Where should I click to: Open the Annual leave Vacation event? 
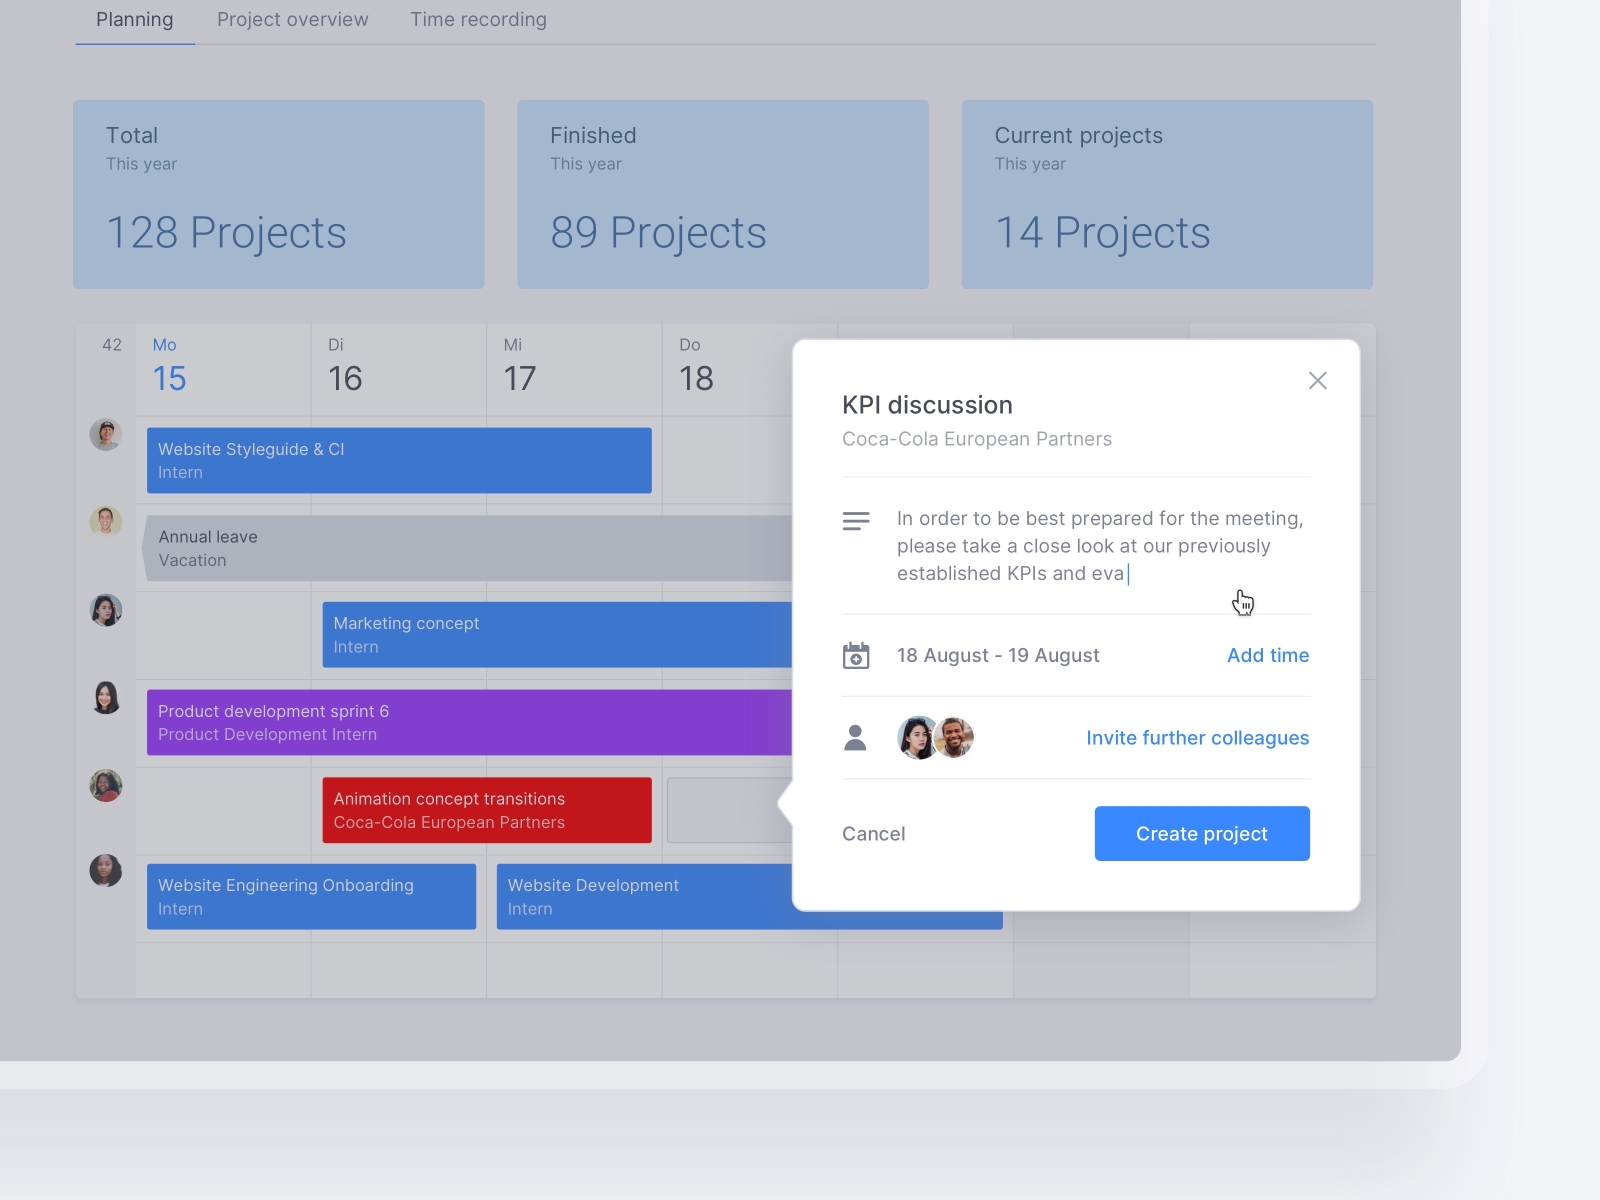click(x=468, y=548)
